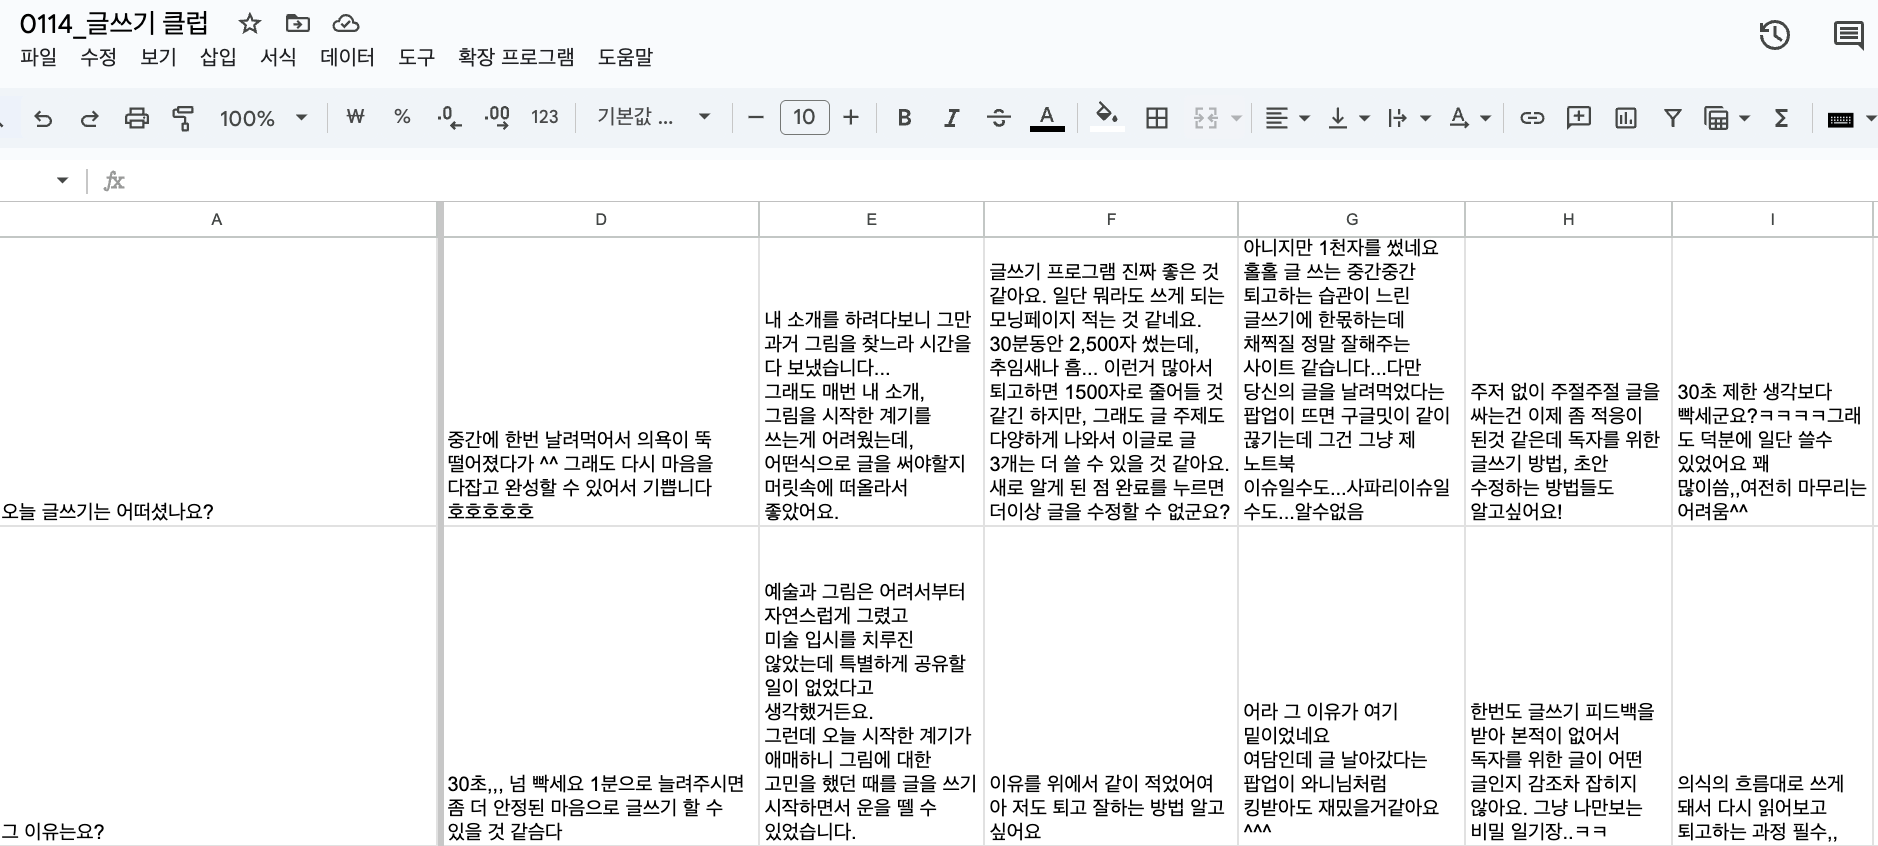Image resolution: width=1878 pixels, height=846 pixels.
Task: Click the font size field showing 10
Action: 804,117
